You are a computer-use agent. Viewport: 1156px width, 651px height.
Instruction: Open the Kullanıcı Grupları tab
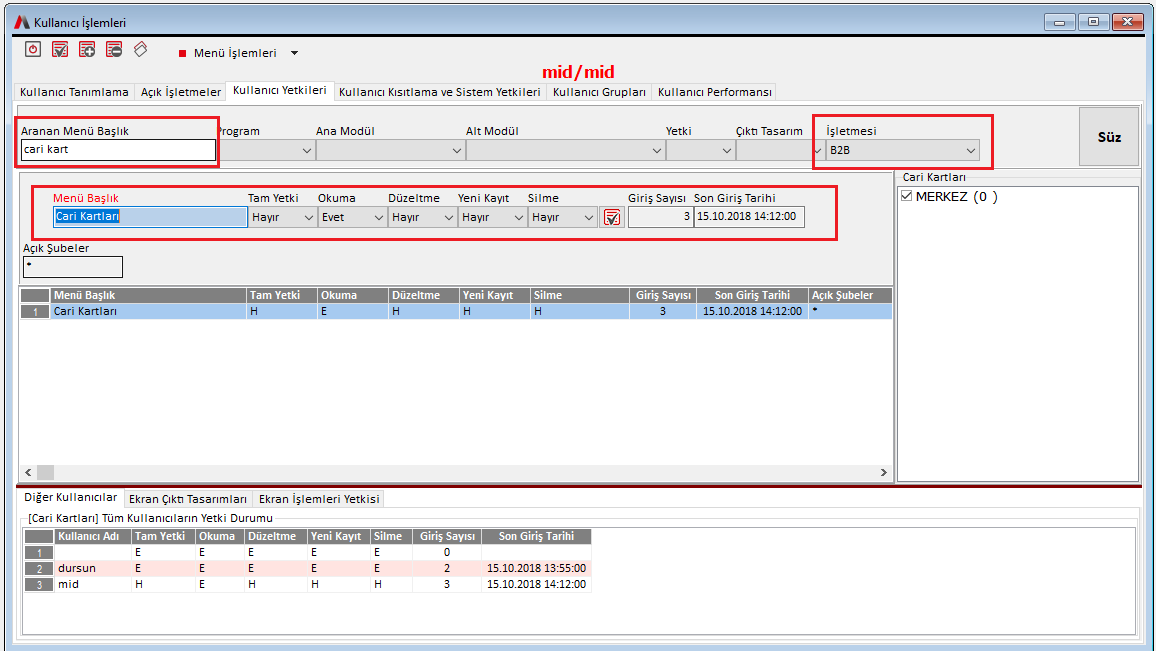tap(599, 92)
